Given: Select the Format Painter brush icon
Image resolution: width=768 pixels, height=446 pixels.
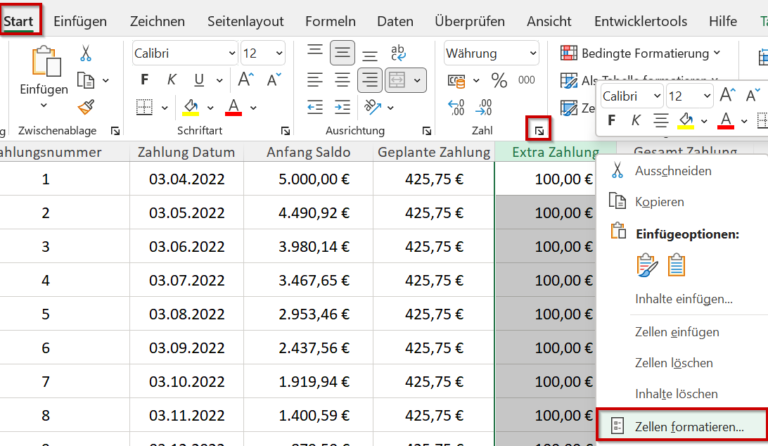Looking at the screenshot, I should [x=86, y=107].
